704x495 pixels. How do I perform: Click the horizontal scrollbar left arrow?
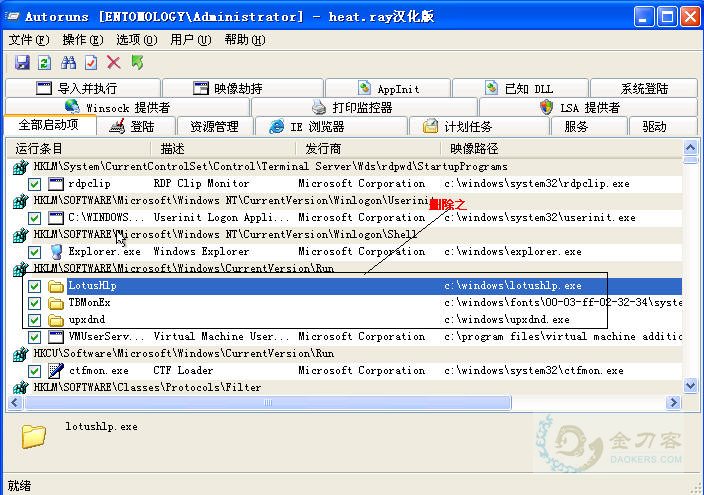click(15, 402)
